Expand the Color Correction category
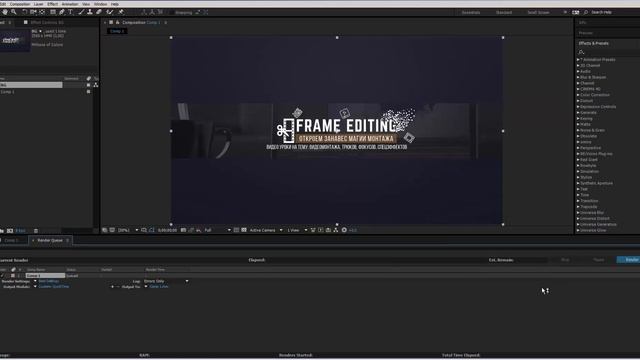The height and width of the screenshot is (360, 640). pos(578,95)
